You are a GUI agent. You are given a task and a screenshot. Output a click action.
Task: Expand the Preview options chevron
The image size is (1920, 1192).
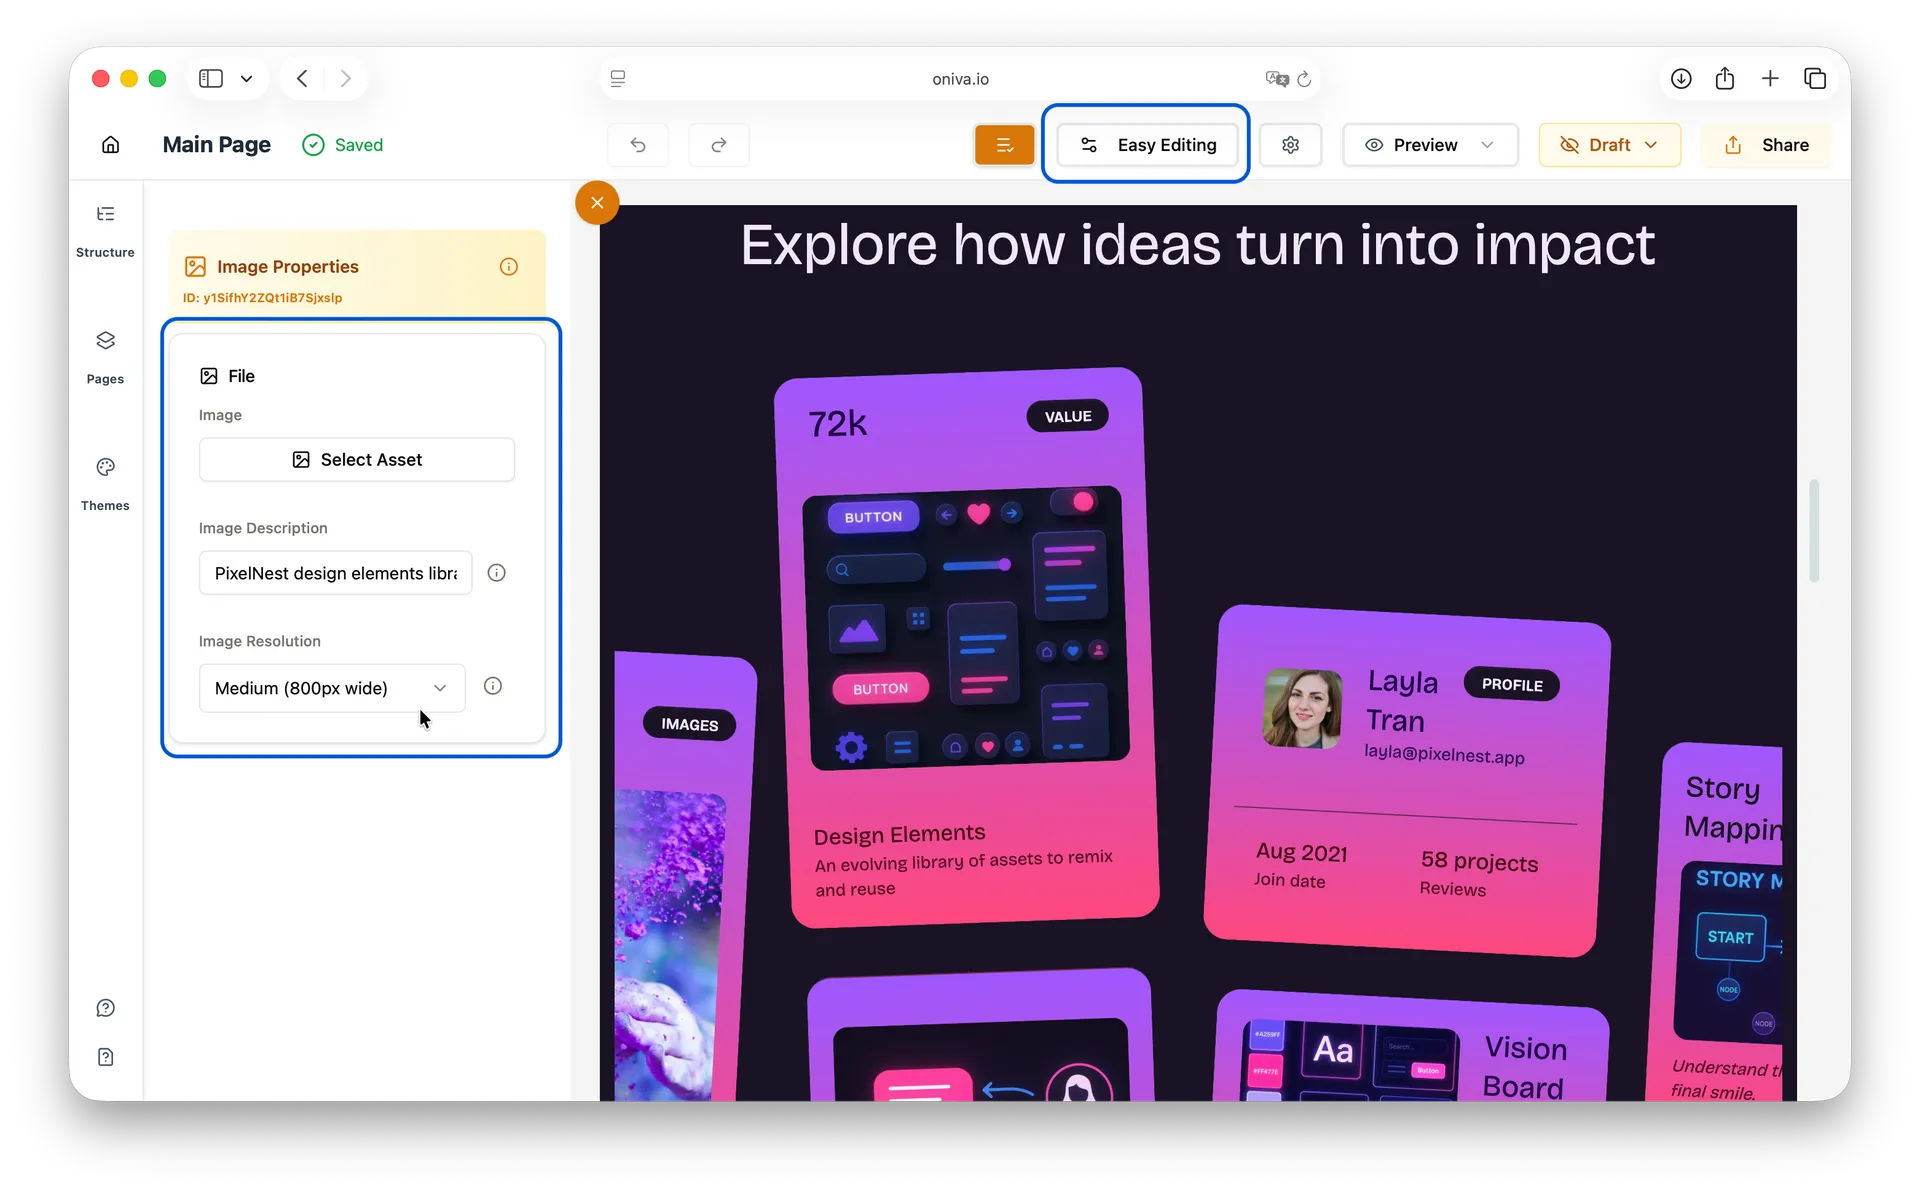1488,145
